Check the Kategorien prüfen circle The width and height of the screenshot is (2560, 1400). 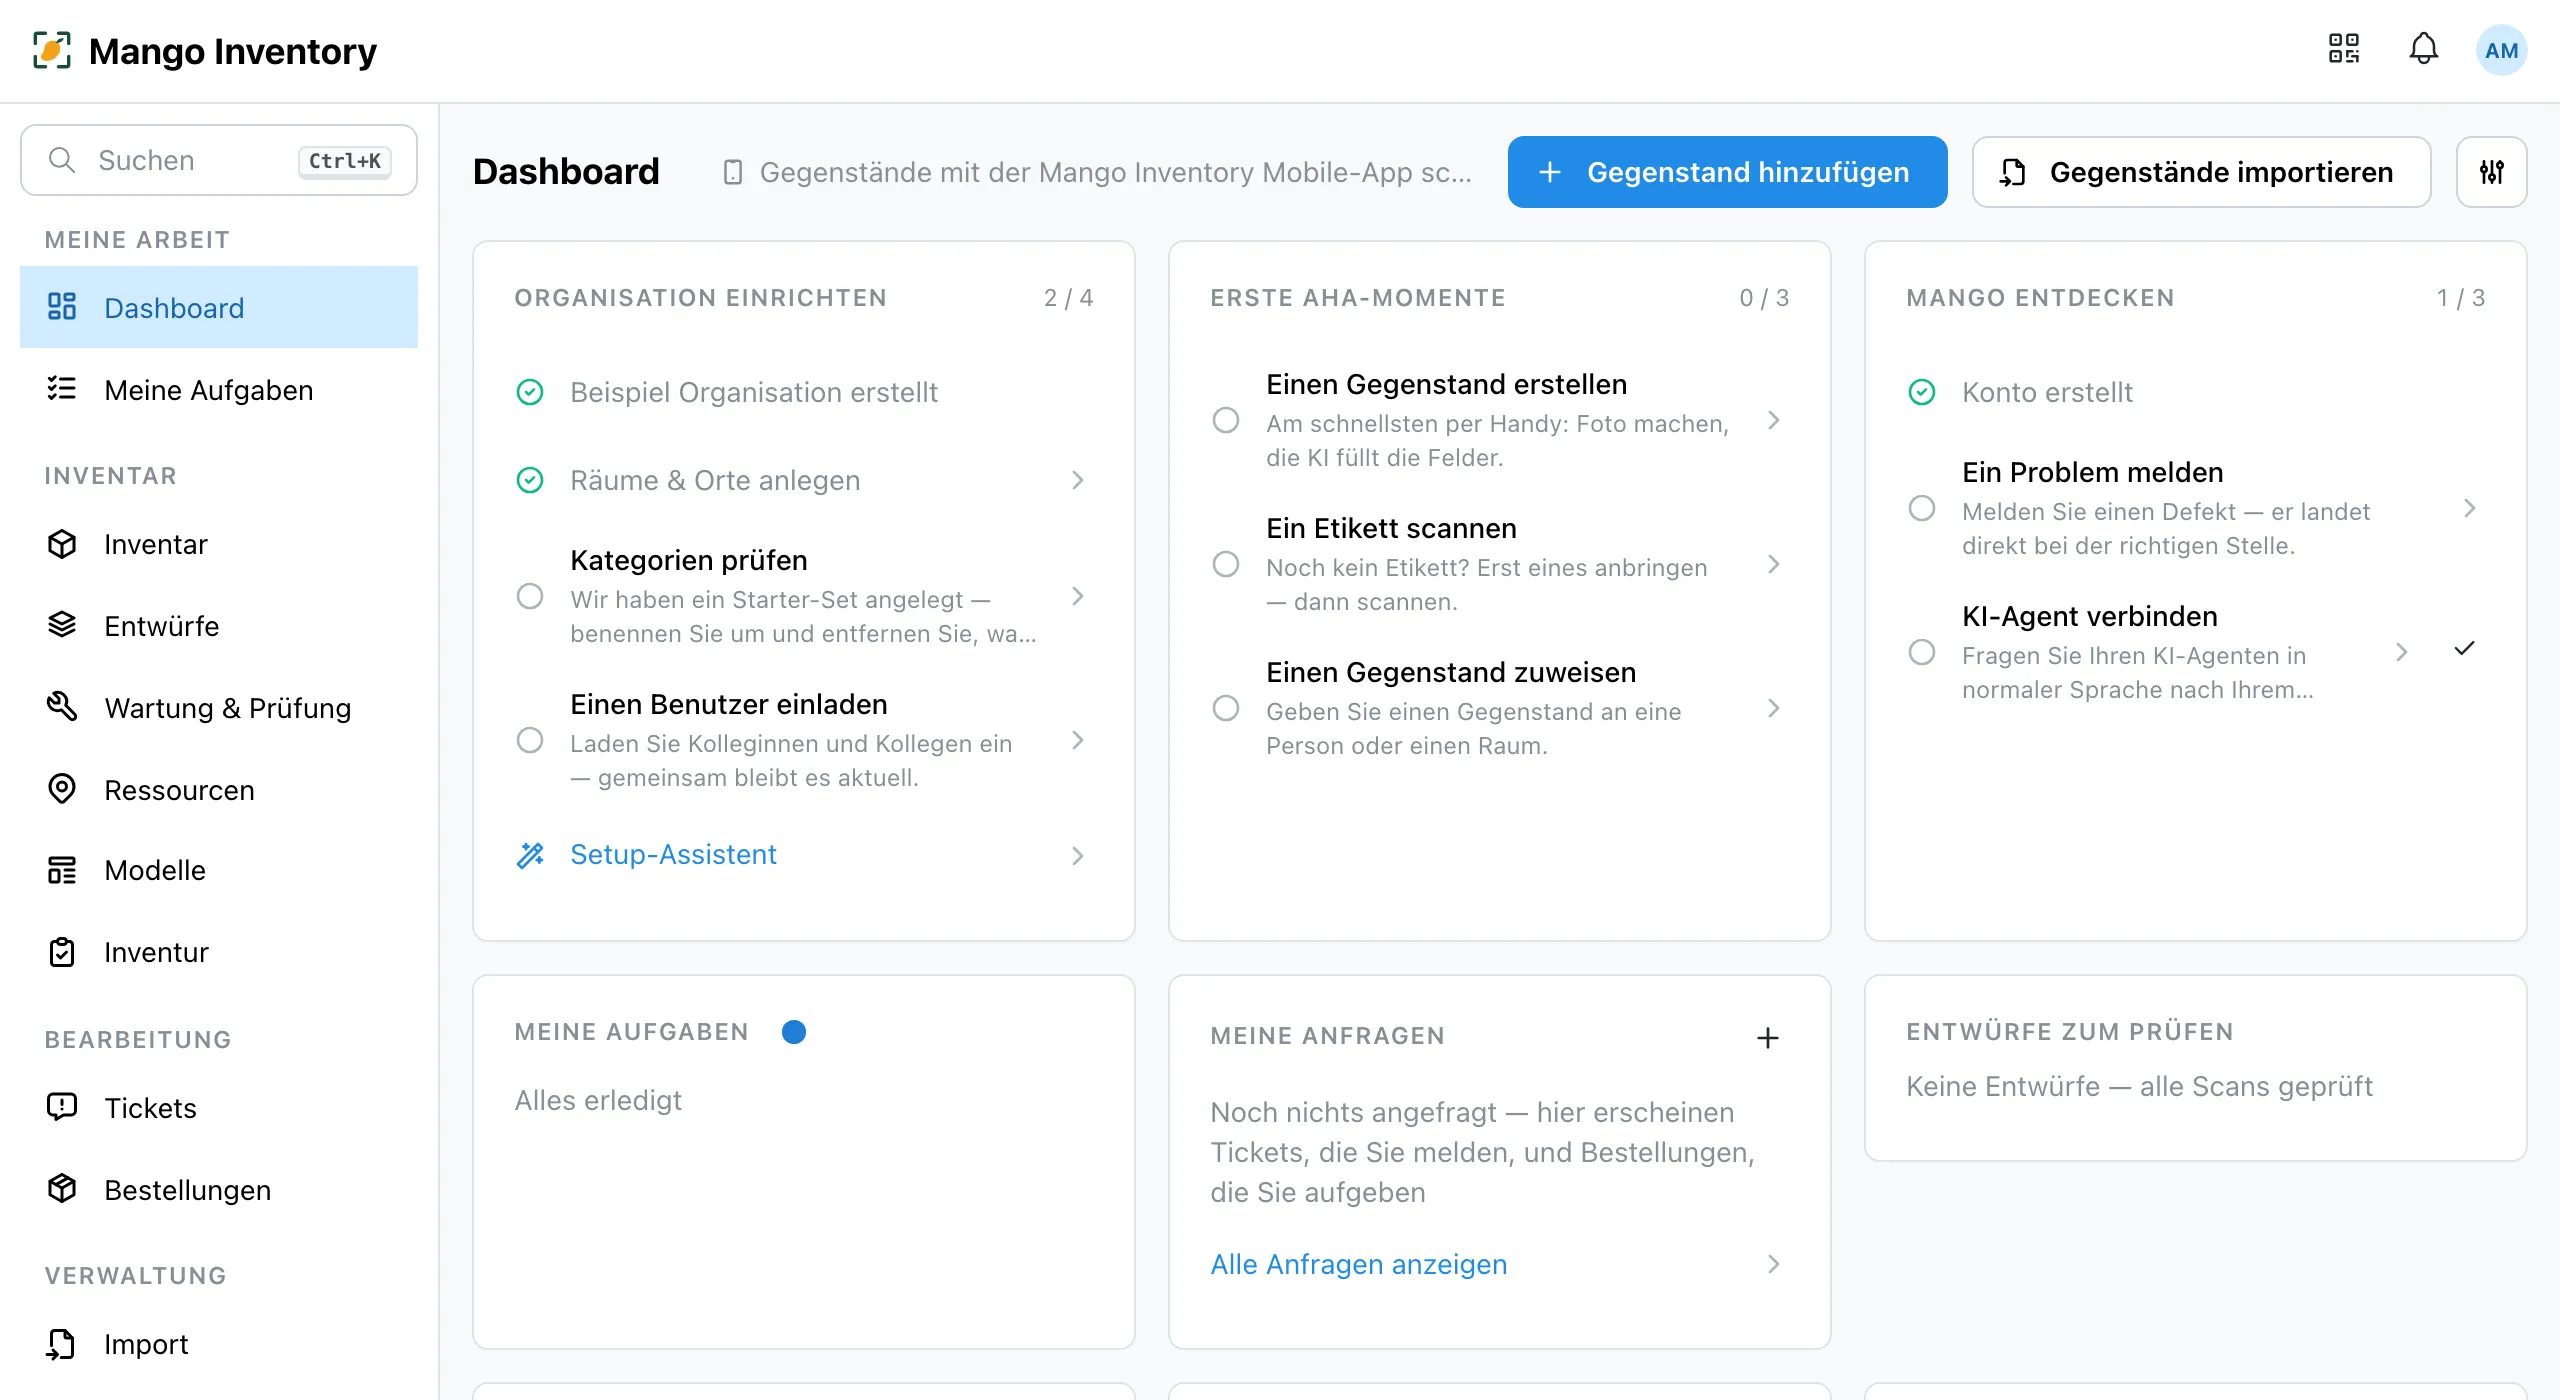click(x=530, y=597)
